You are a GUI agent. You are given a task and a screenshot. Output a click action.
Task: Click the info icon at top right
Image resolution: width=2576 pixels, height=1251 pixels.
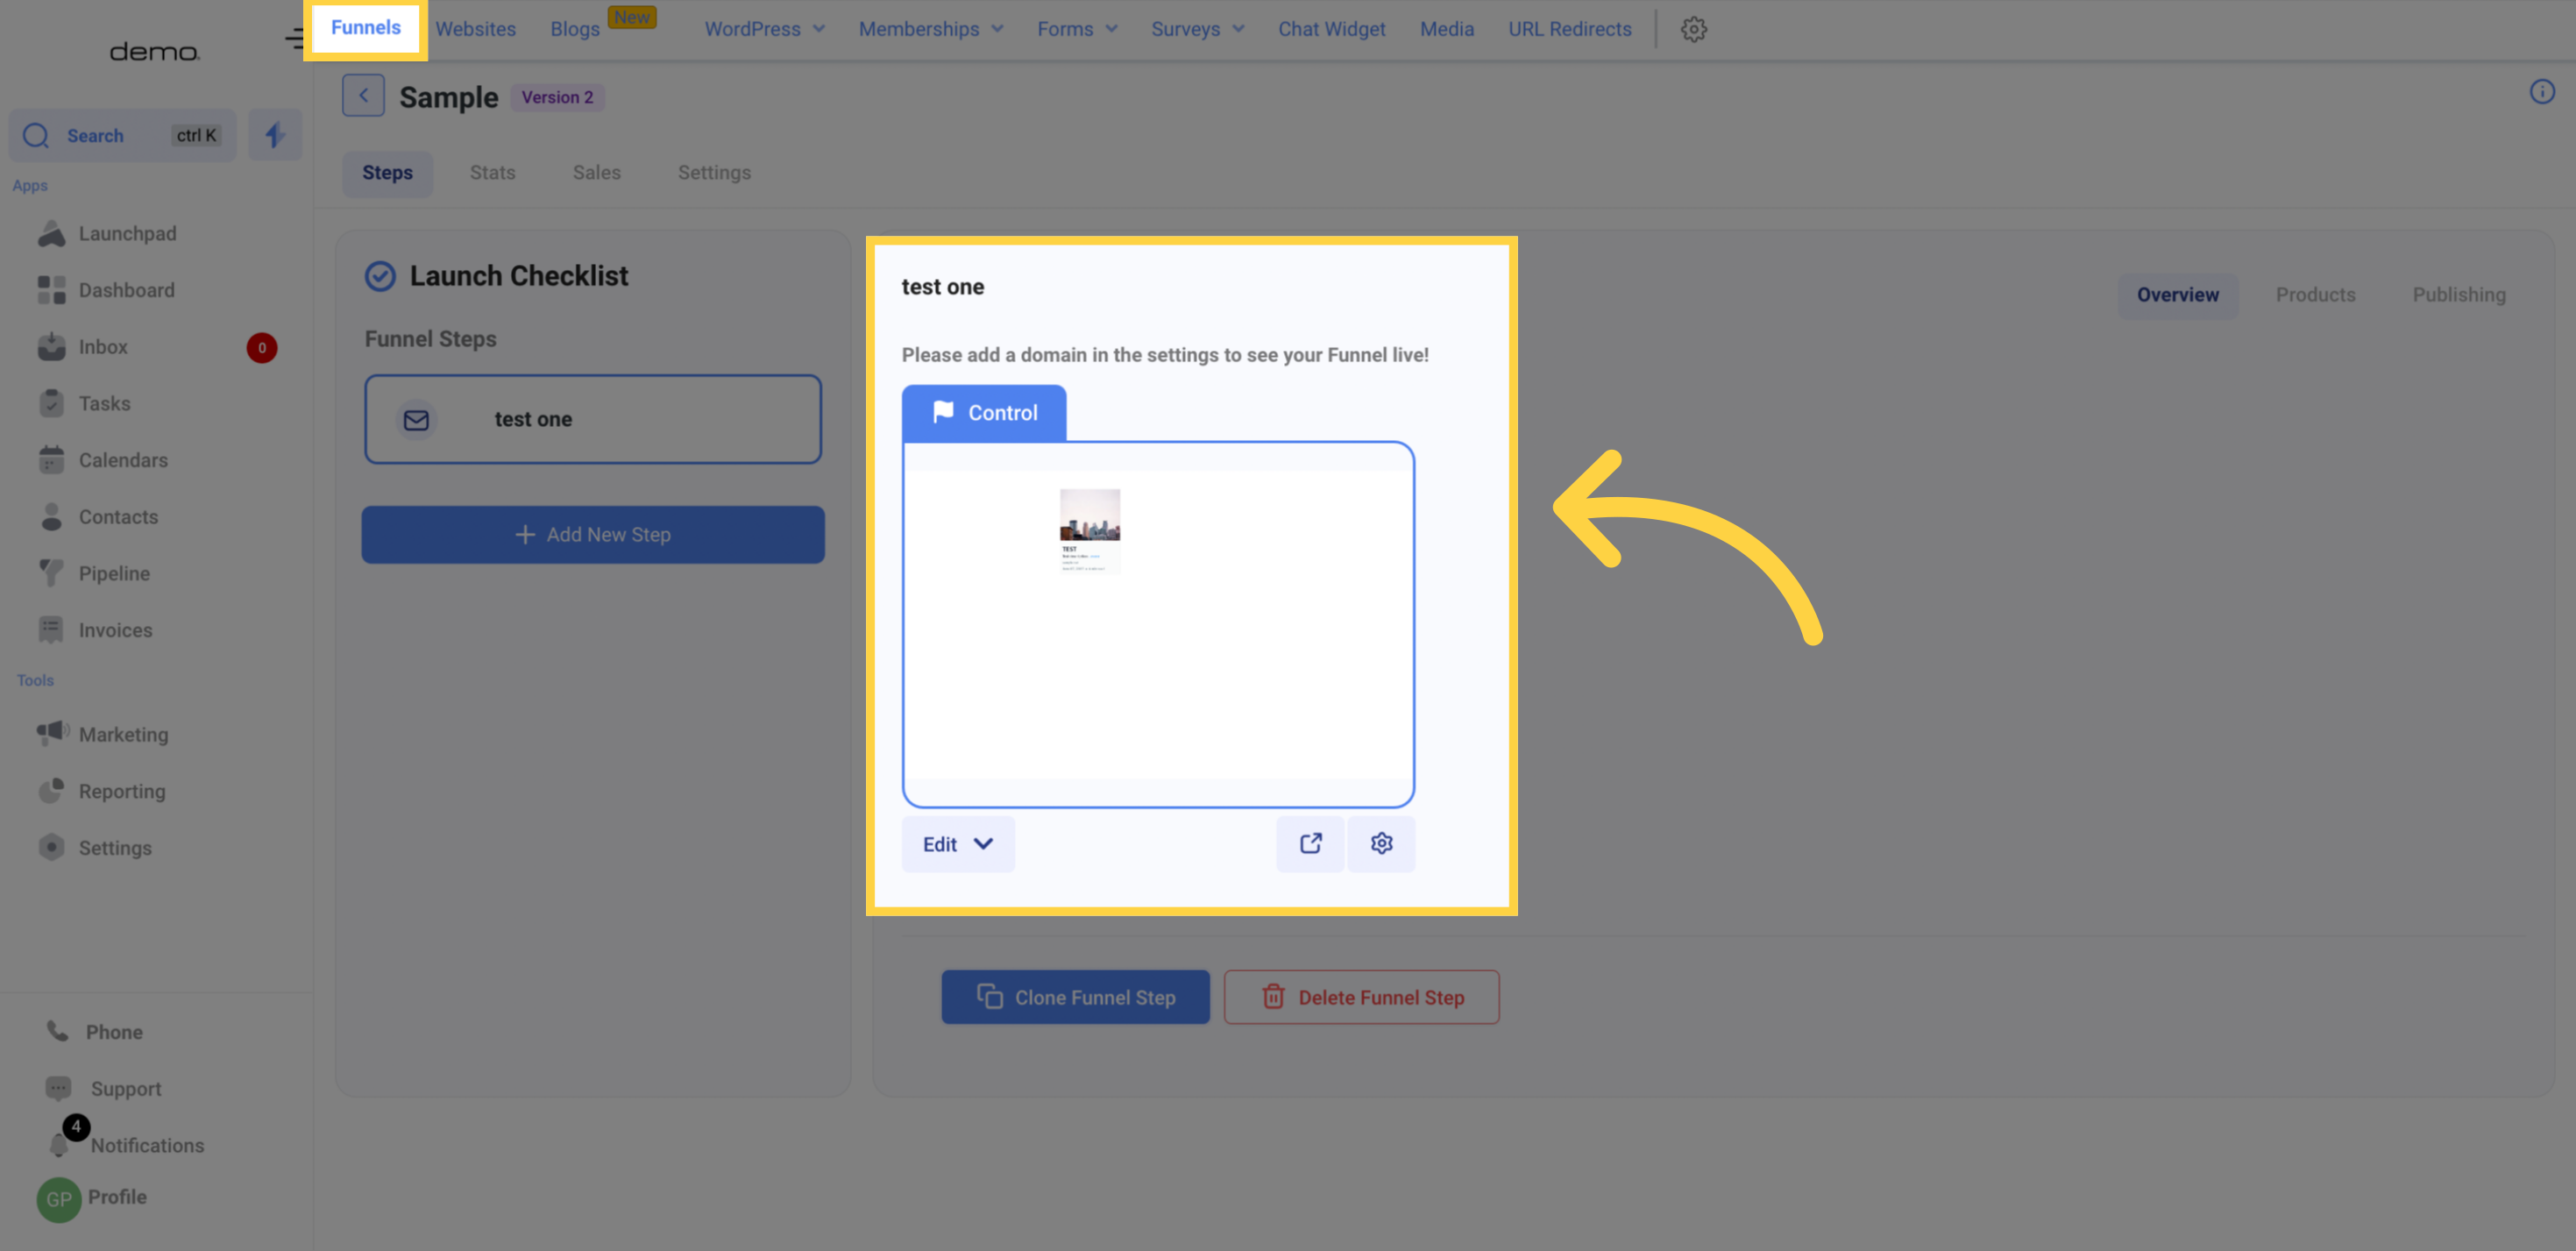(2541, 92)
